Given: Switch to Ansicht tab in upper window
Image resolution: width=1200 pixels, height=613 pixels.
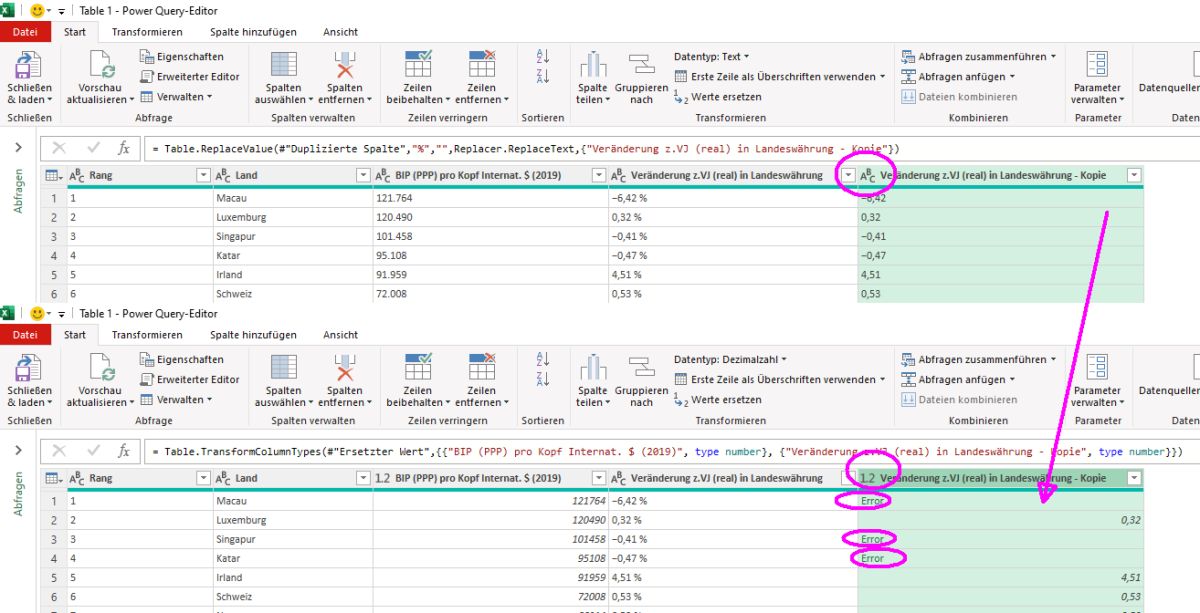Looking at the screenshot, I should 340,32.
